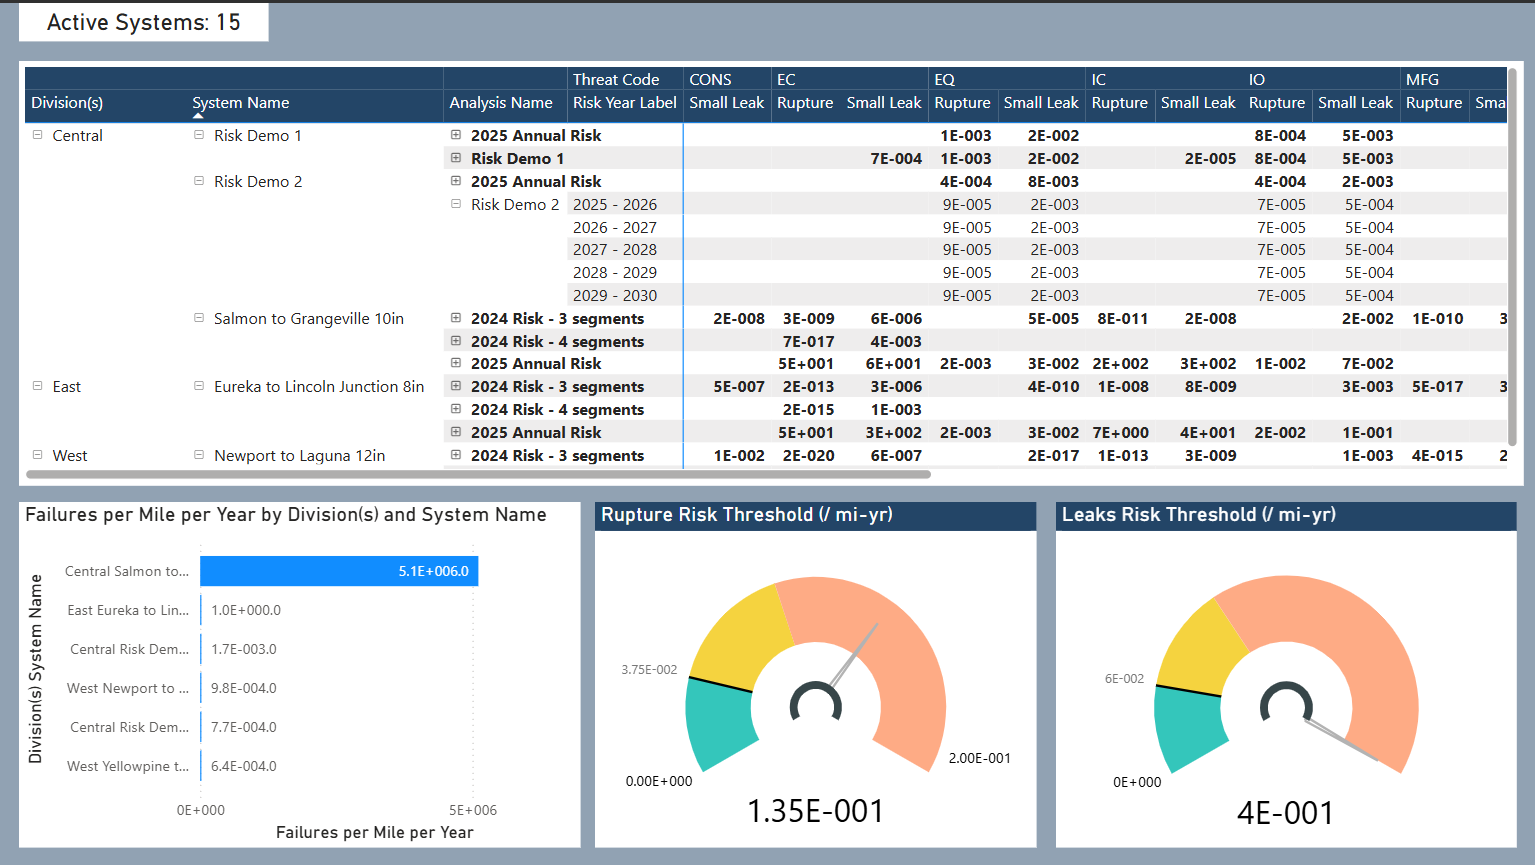Select the 'Active Systems: 15' card
The image size is (1535, 865).
click(142, 22)
